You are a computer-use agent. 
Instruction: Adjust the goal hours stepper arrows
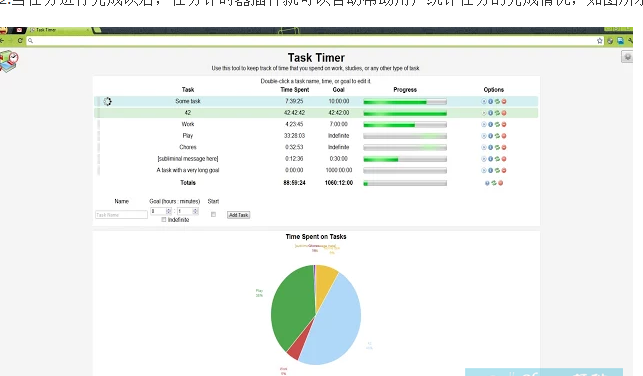pyautogui.click(x=169, y=211)
